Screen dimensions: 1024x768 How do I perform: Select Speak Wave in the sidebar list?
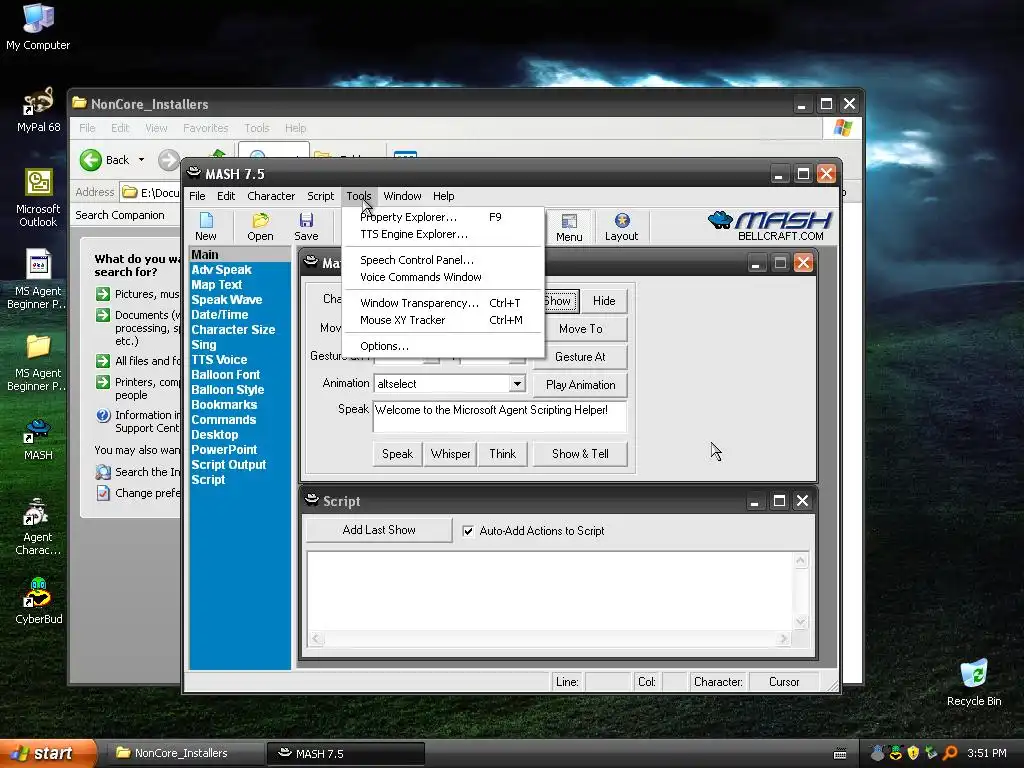pyautogui.click(x=227, y=300)
